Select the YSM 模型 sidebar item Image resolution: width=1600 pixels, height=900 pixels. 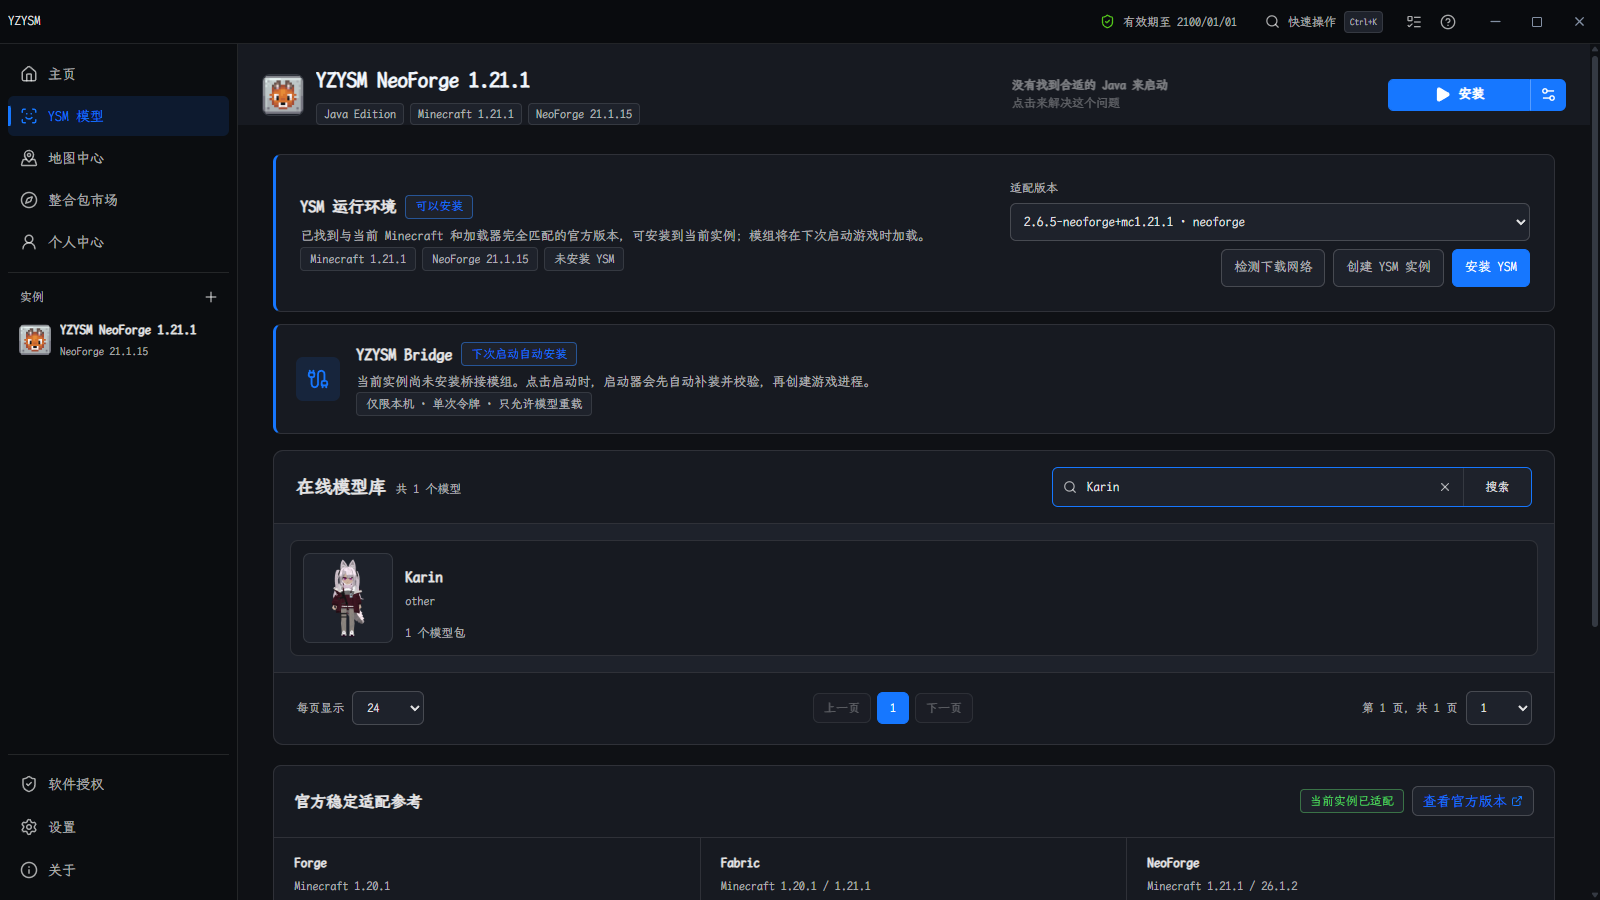click(x=118, y=116)
